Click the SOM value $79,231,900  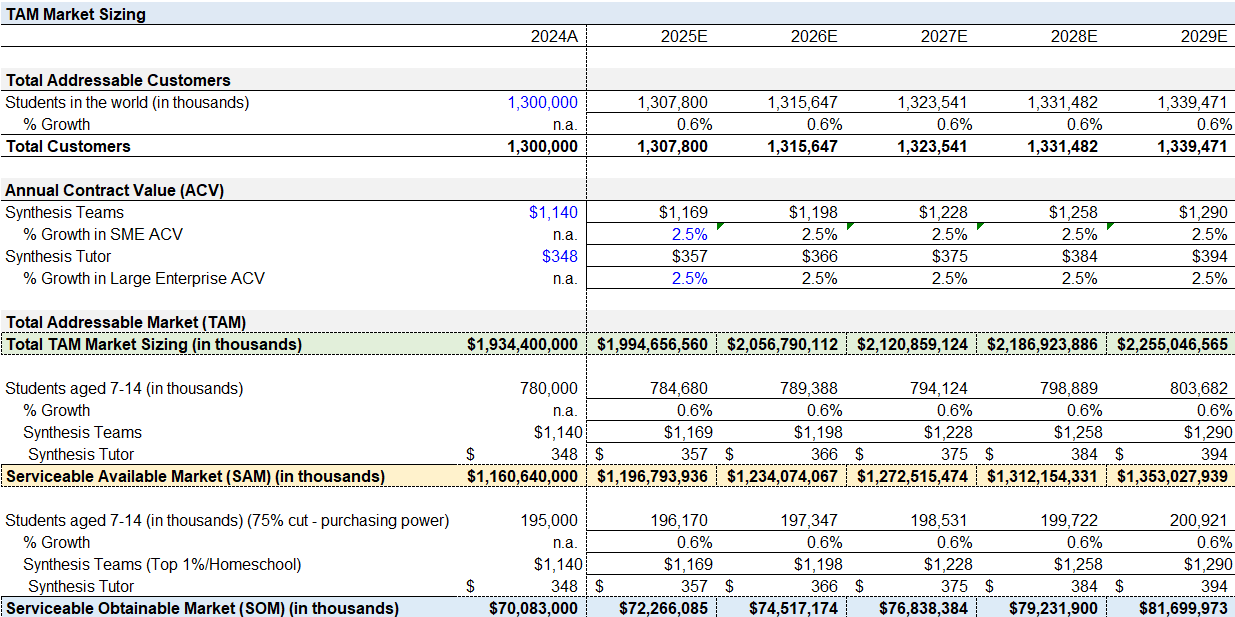1054,608
